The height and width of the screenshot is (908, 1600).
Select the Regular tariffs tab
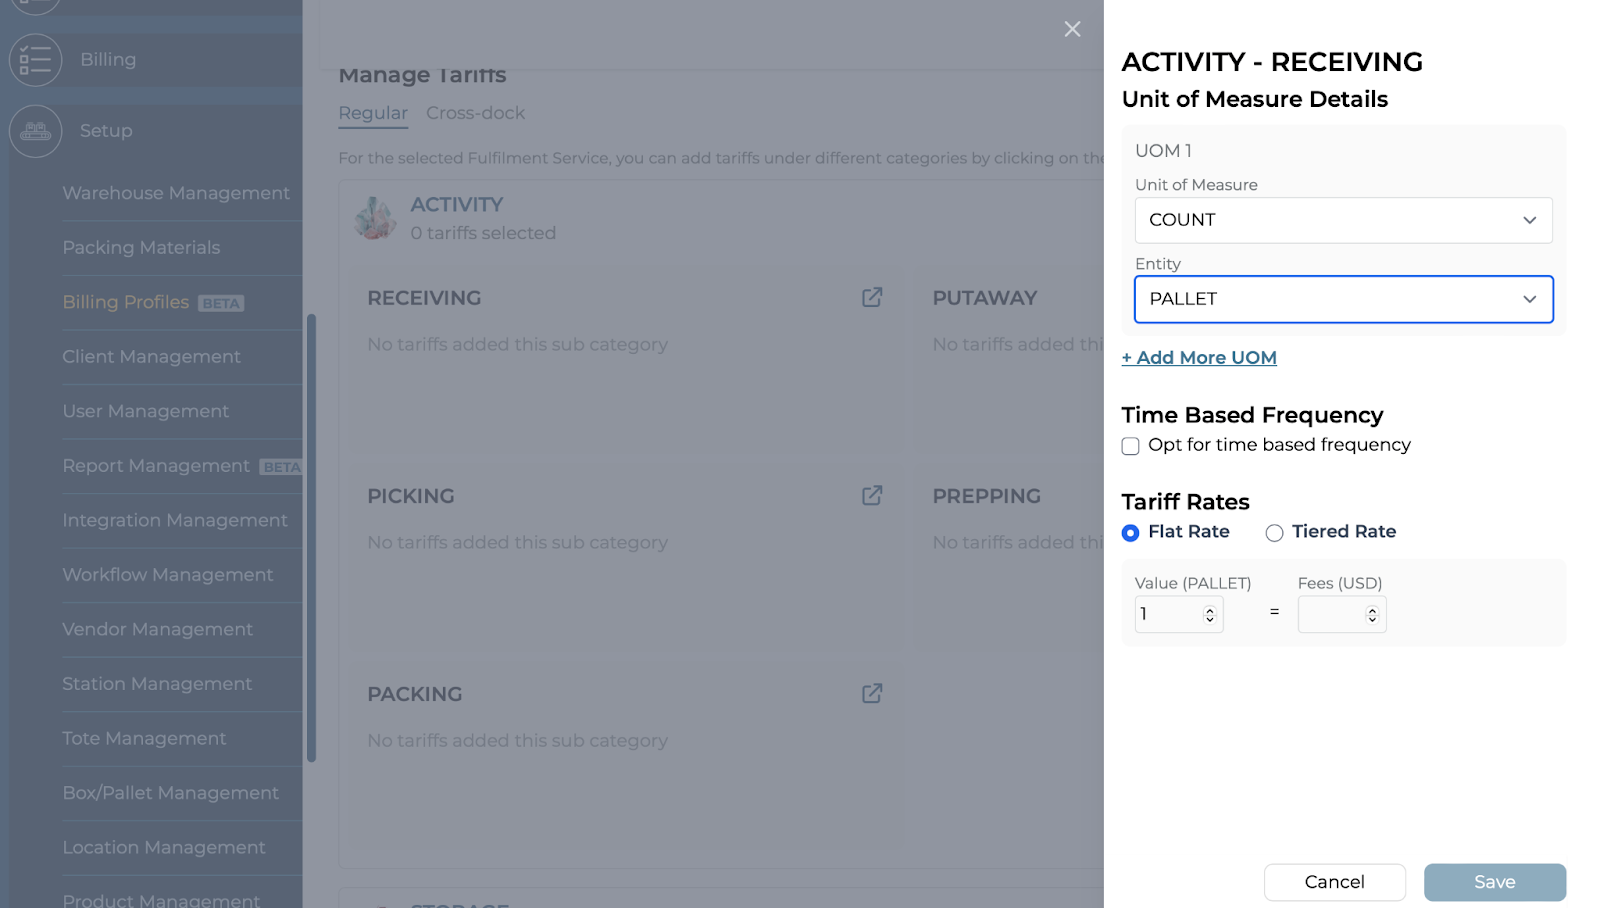tap(372, 113)
